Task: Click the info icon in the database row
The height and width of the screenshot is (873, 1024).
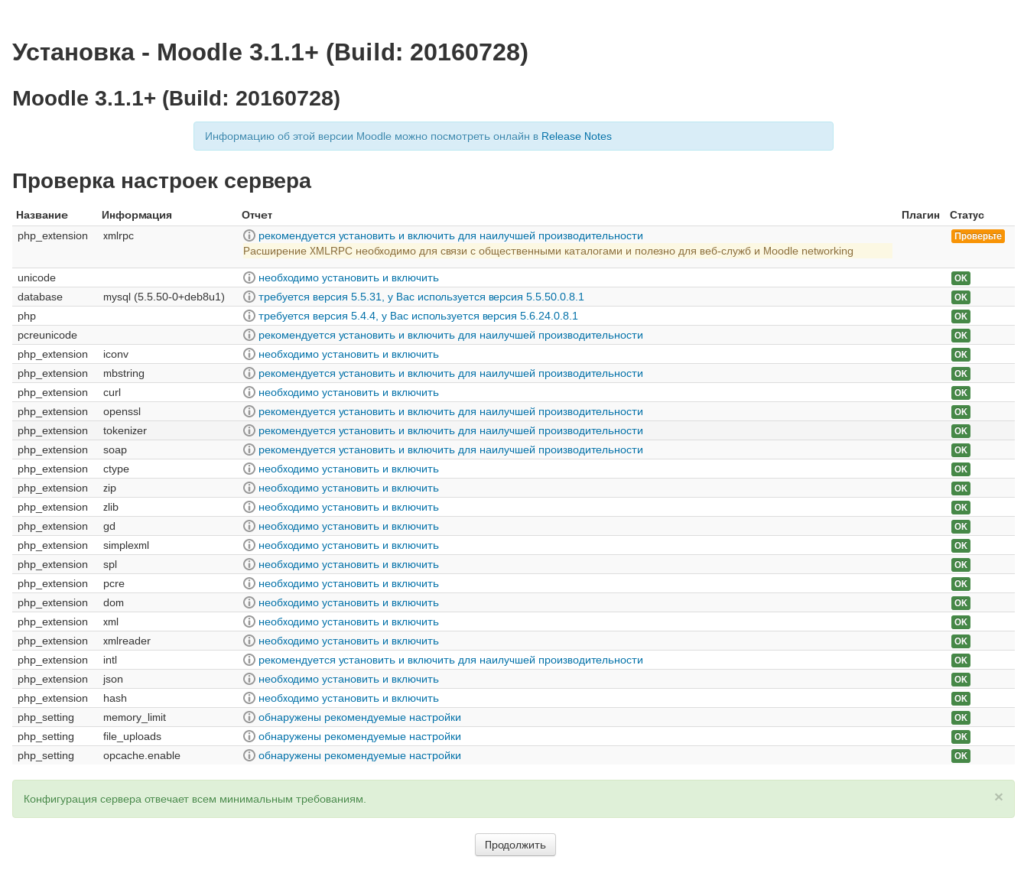Action: [249, 296]
